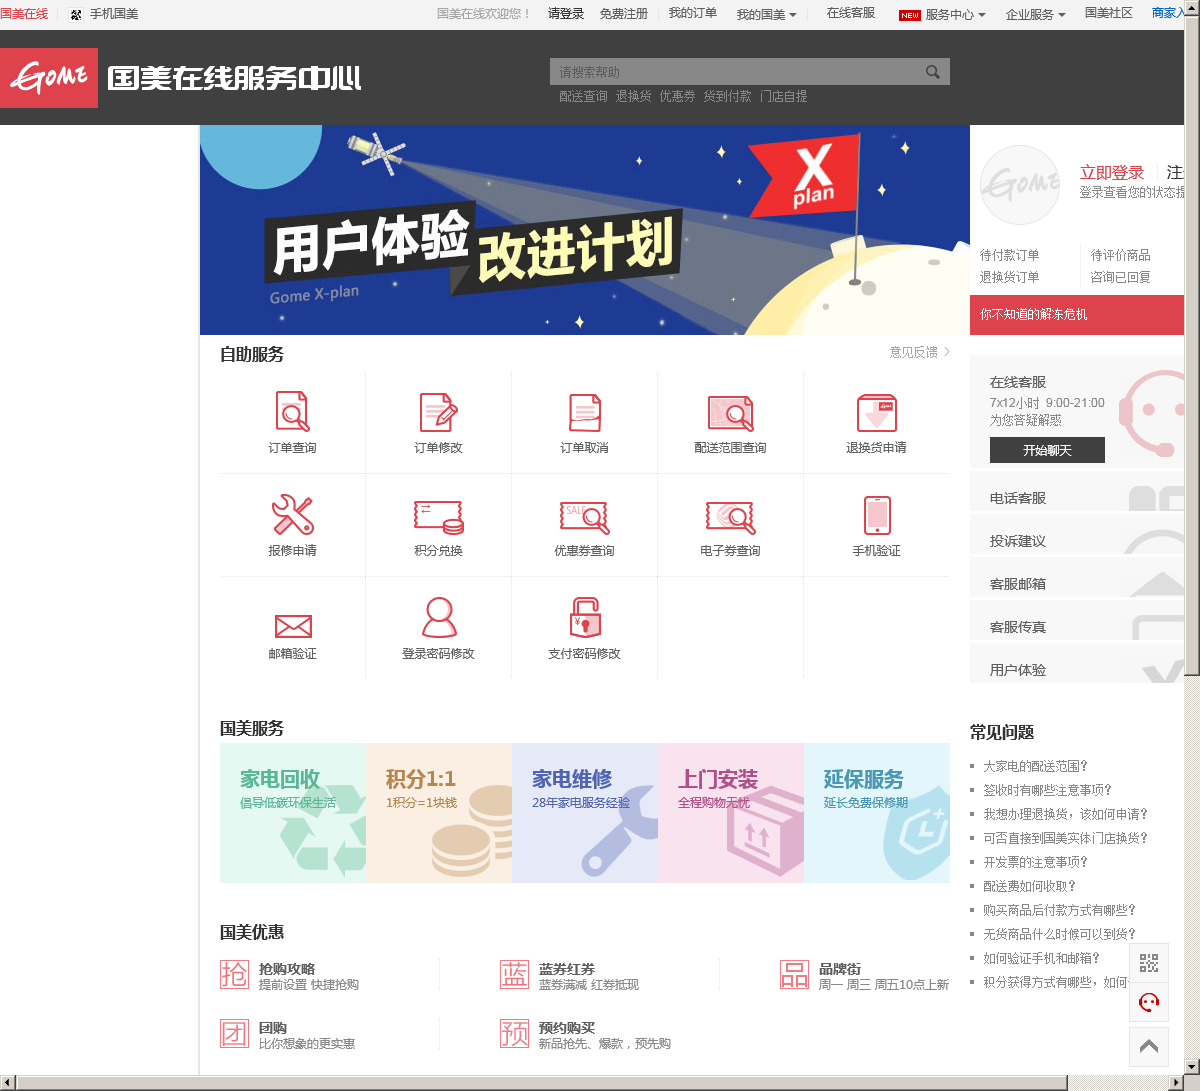Click the search magnifier icon
1200x1091 pixels.
tap(933, 72)
